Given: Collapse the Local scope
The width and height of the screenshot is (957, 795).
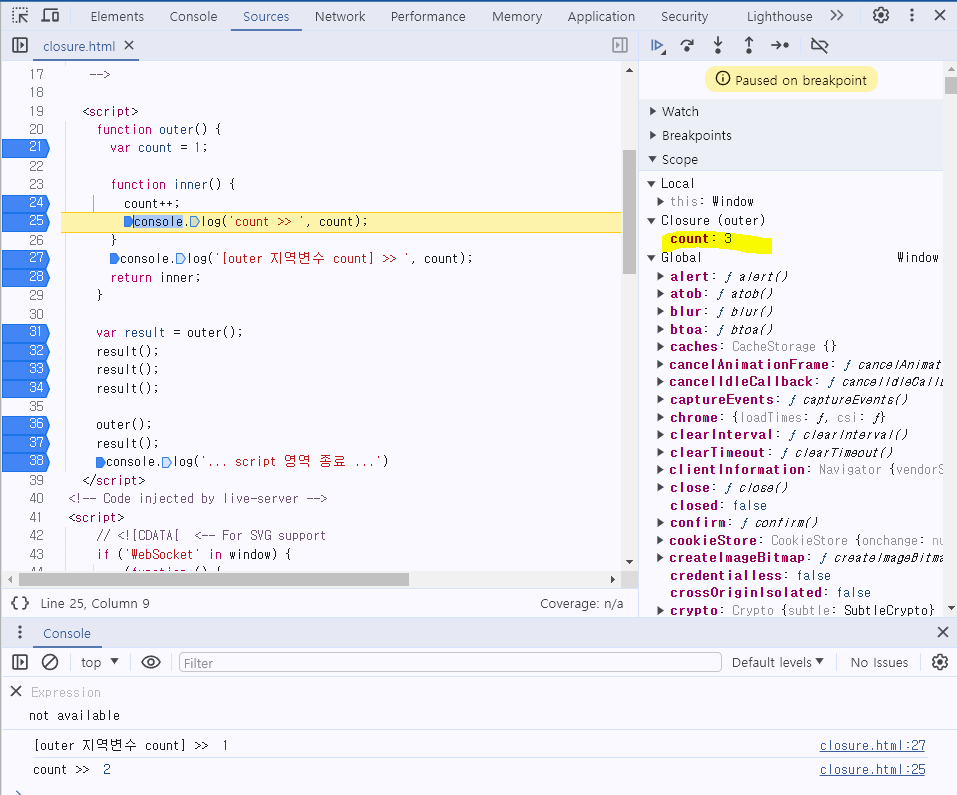Looking at the screenshot, I should point(652,183).
